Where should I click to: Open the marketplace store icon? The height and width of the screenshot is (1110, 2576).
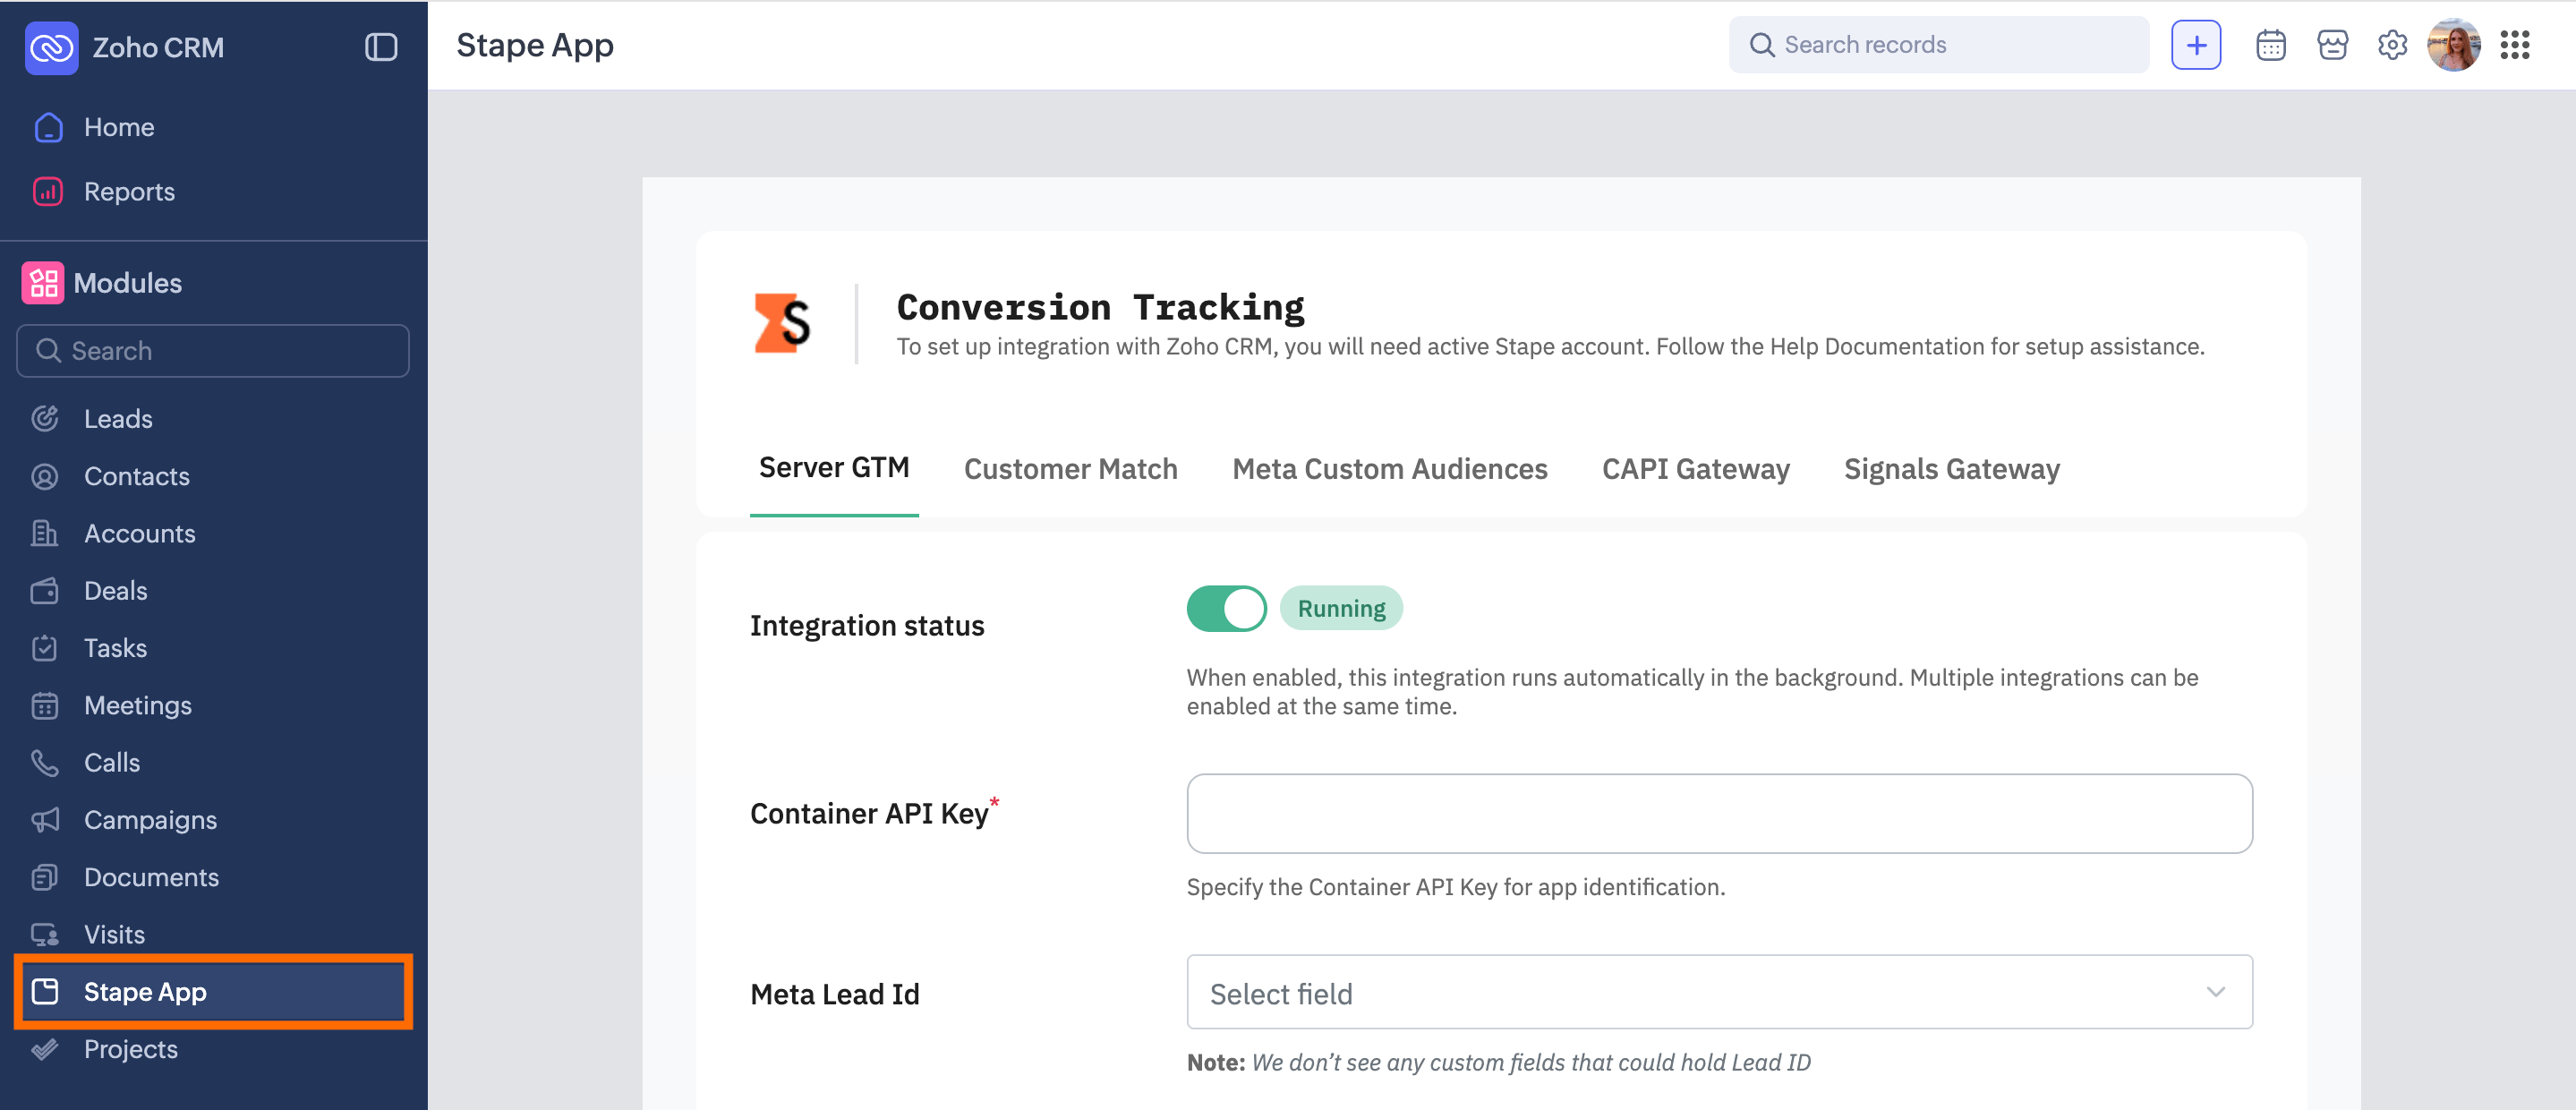click(2332, 45)
